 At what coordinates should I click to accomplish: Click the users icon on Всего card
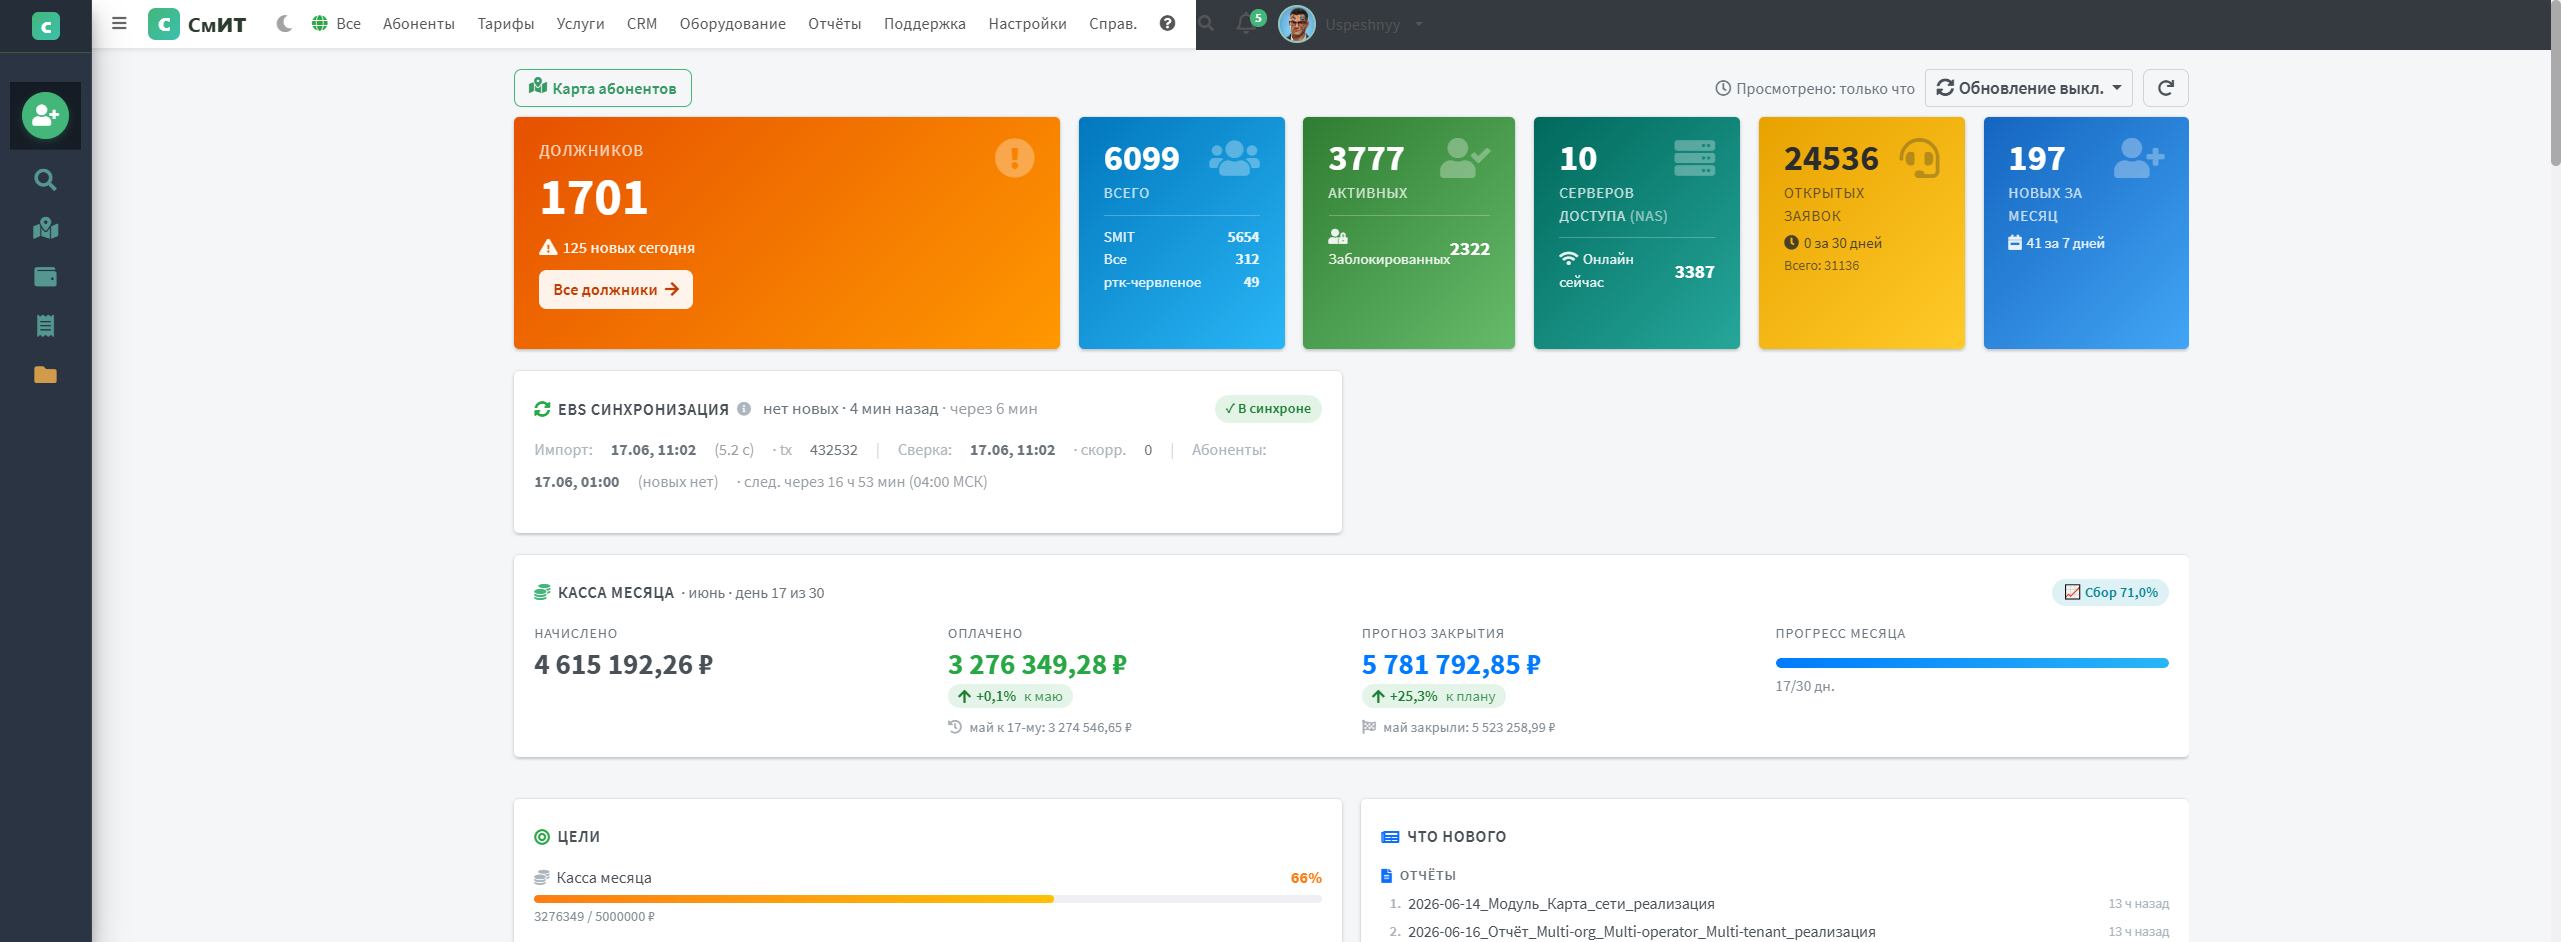(1235, 158)
